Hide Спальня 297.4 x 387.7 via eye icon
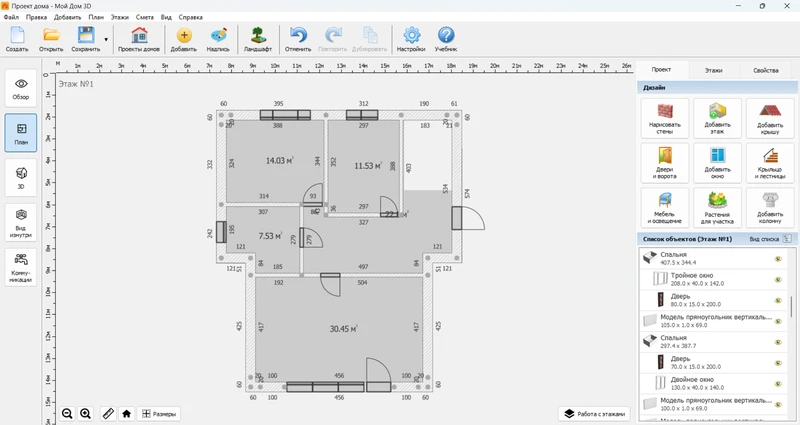Viewport: 800px width, 425px height. pyautogui.click(x=778, y=342)
